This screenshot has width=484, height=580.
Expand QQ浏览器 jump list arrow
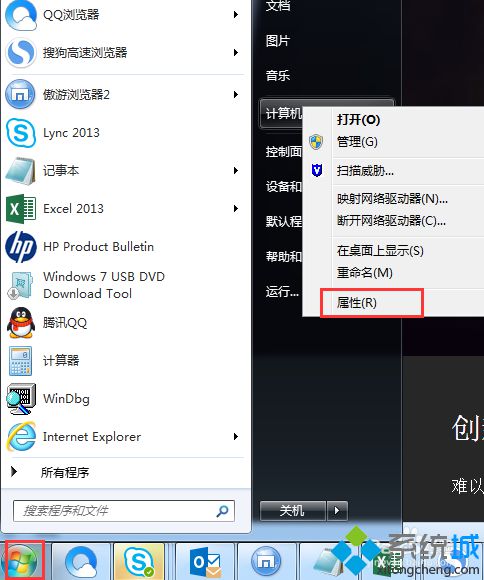236,15
